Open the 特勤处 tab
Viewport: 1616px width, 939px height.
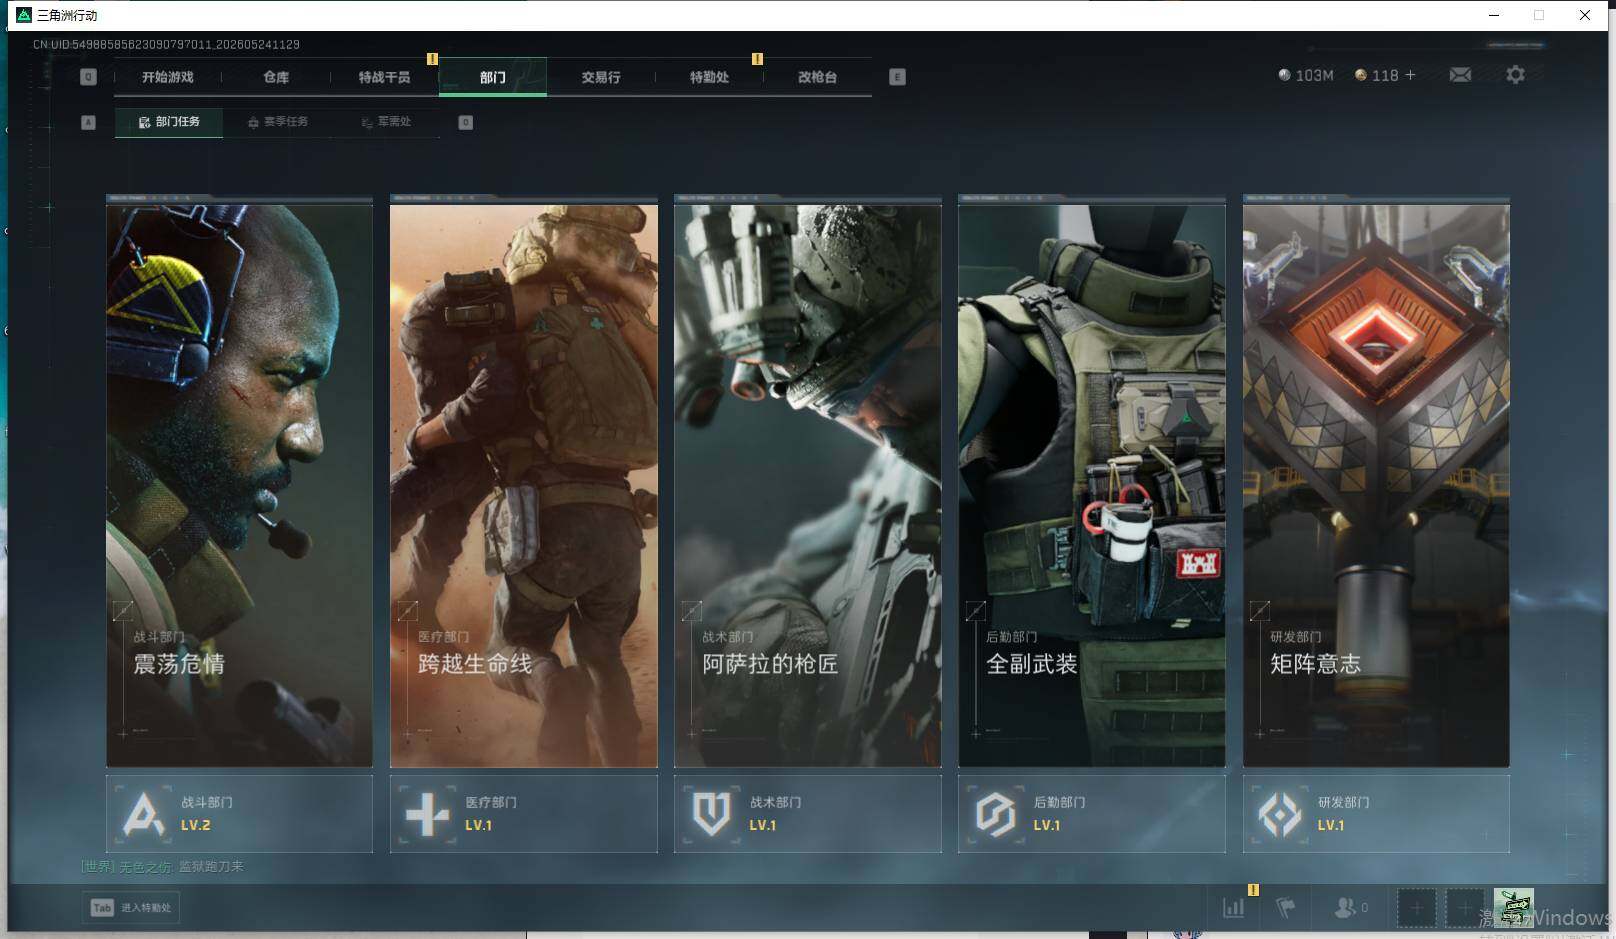(709, 77)
